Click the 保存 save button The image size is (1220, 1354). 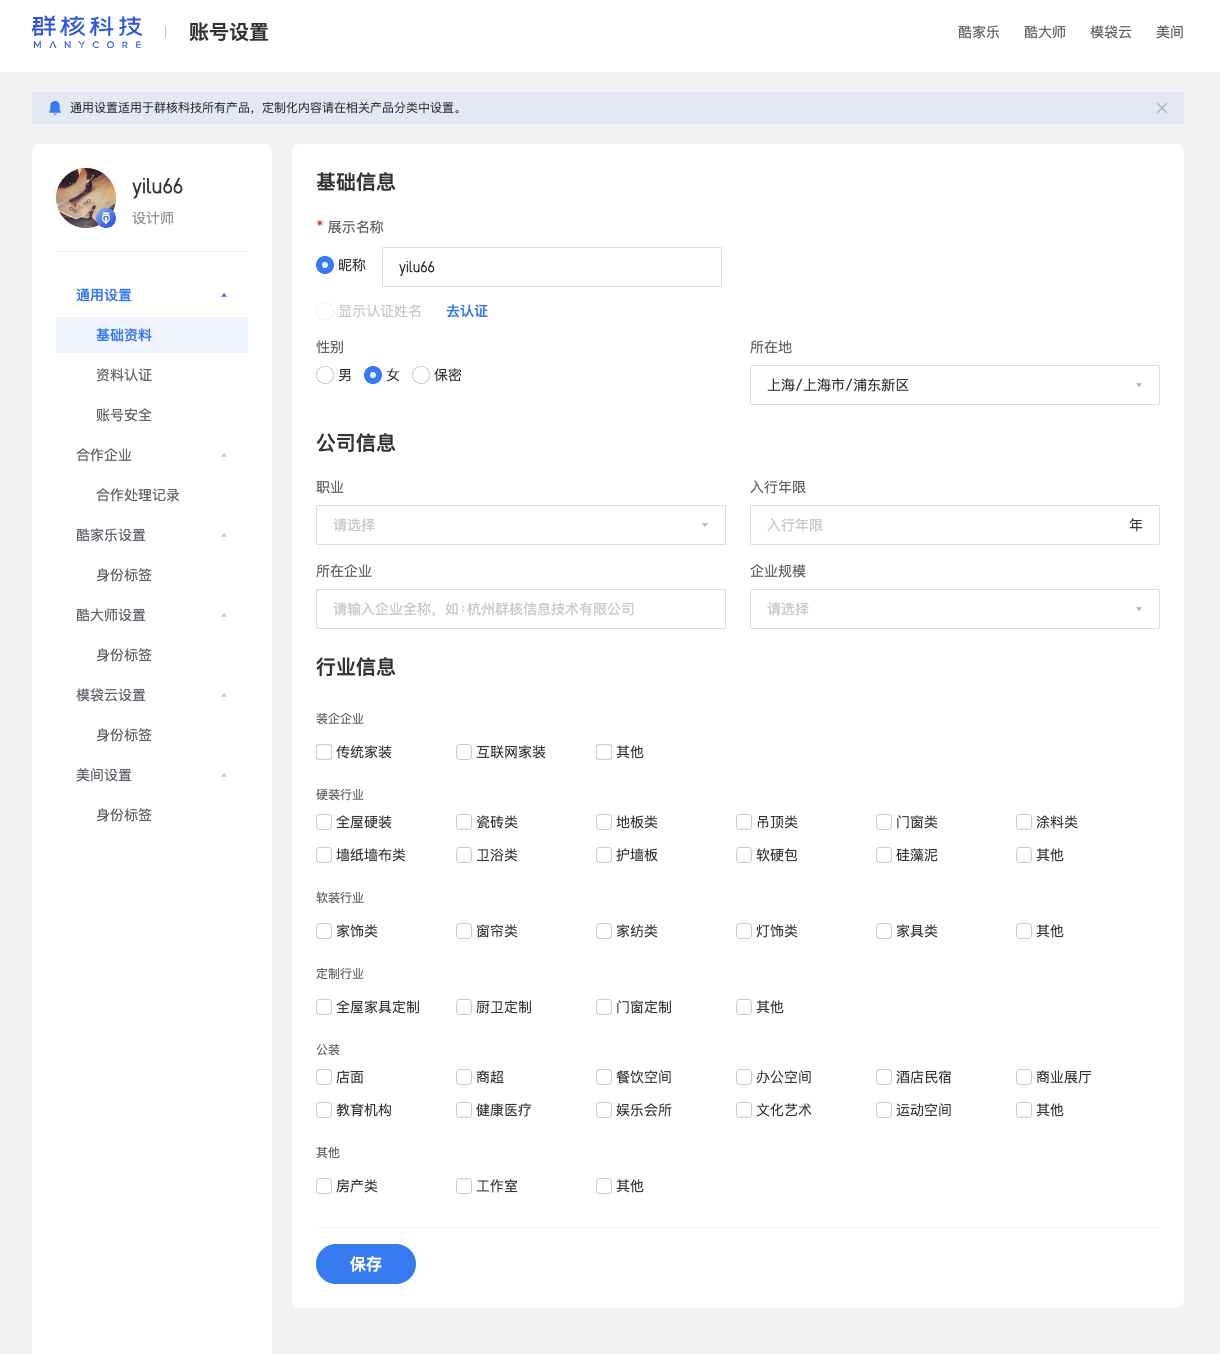coord(366,1264)
